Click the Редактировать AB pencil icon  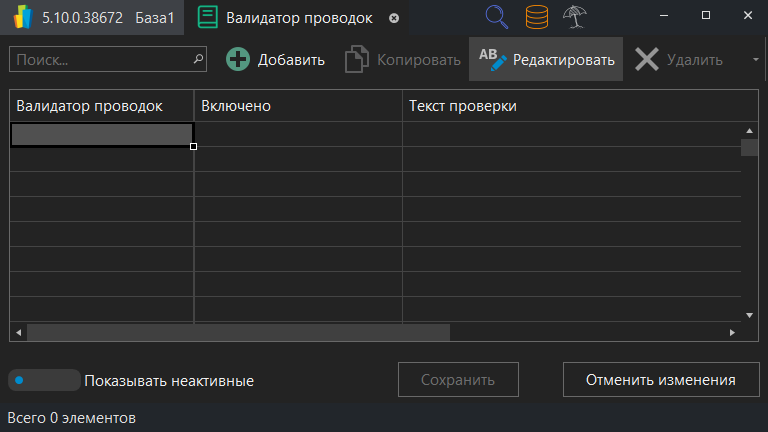tap(492, 59)
